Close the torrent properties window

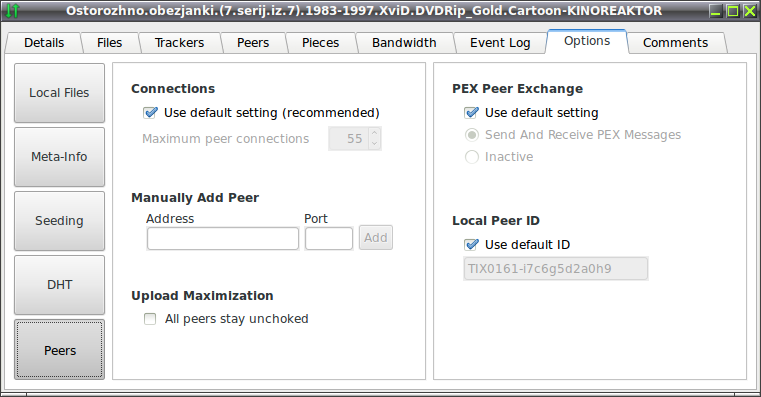coord(750,11)
